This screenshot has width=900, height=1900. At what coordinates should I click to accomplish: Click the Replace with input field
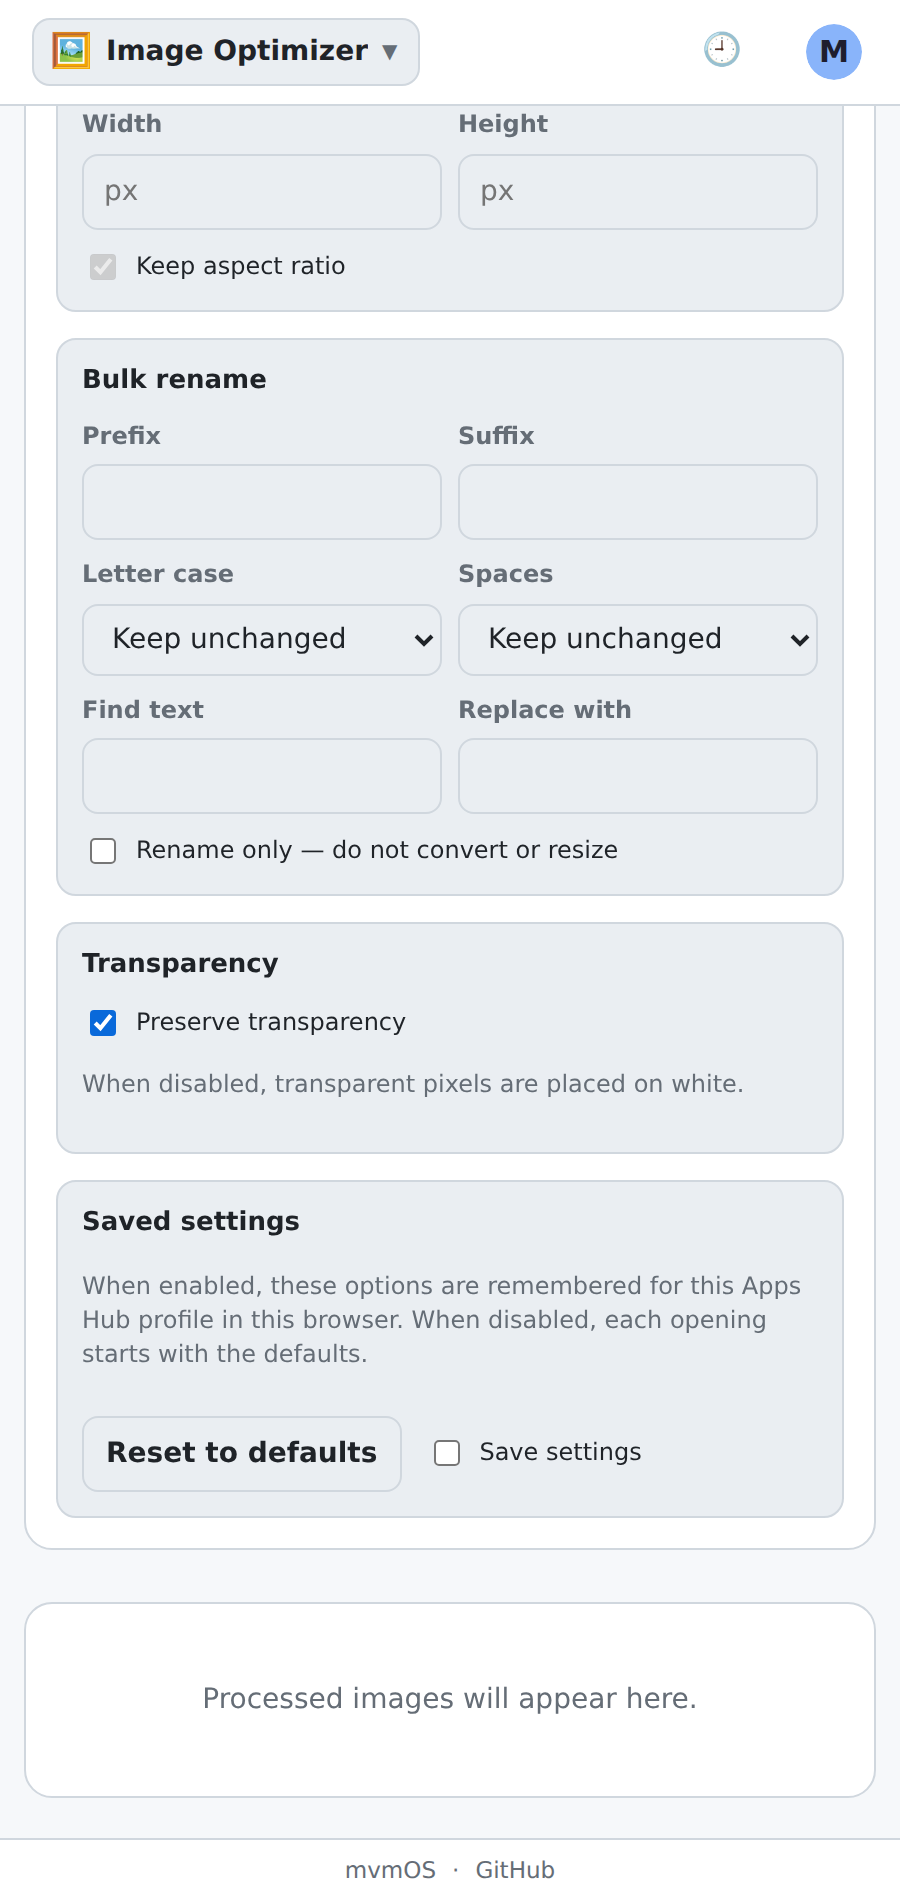638,776
